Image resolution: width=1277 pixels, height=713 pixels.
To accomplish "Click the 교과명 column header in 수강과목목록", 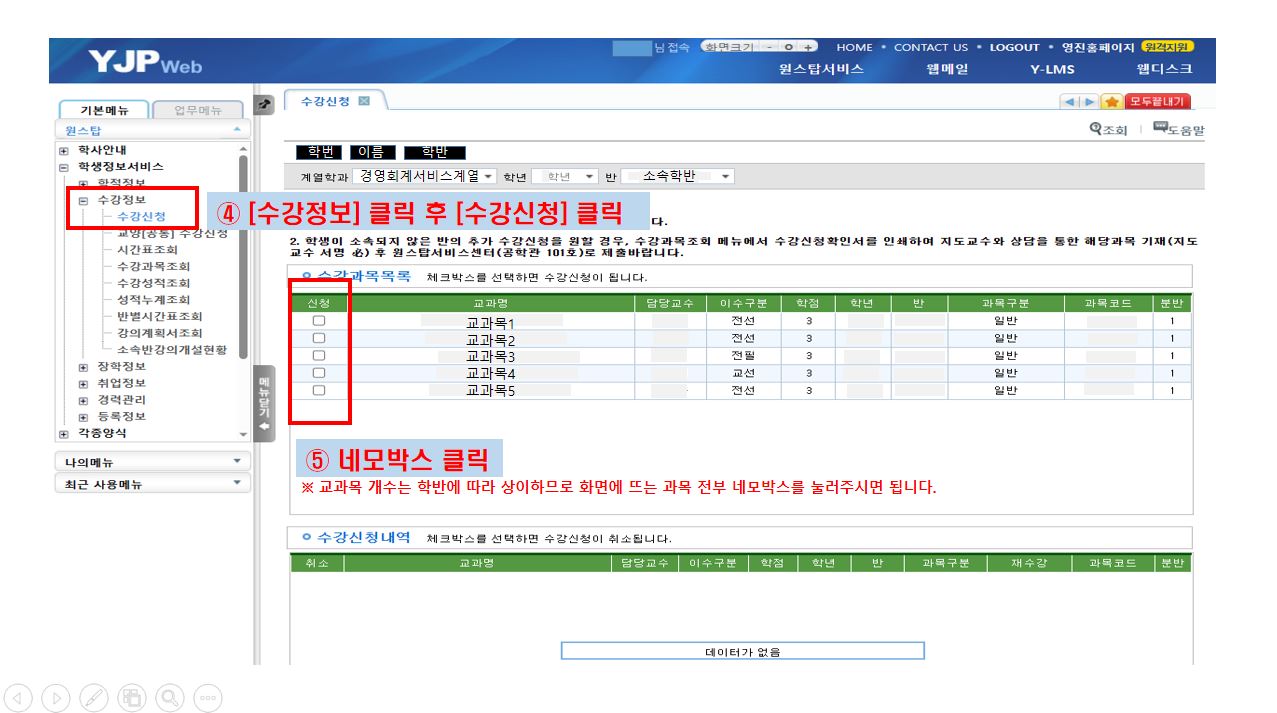I will coord(490,303).
